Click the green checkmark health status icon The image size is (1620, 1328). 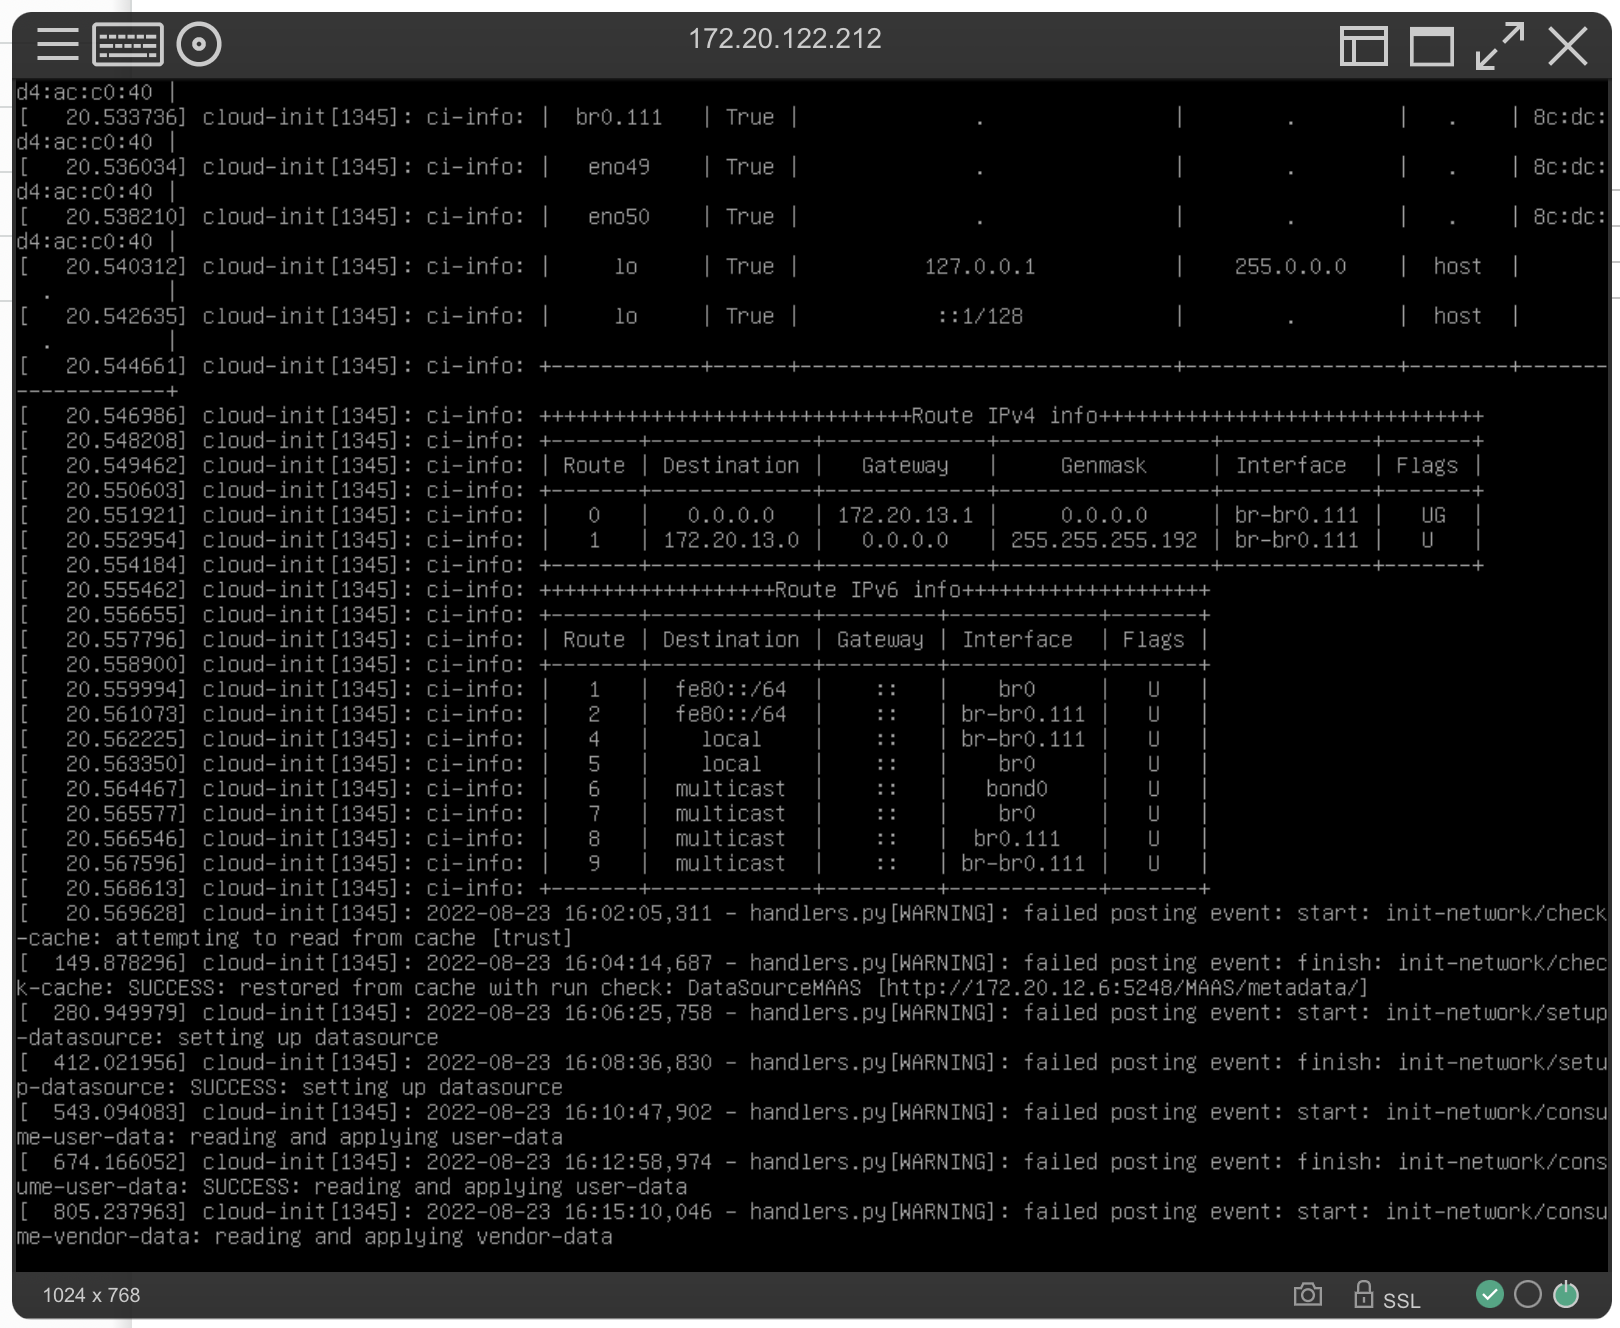1489,1294
